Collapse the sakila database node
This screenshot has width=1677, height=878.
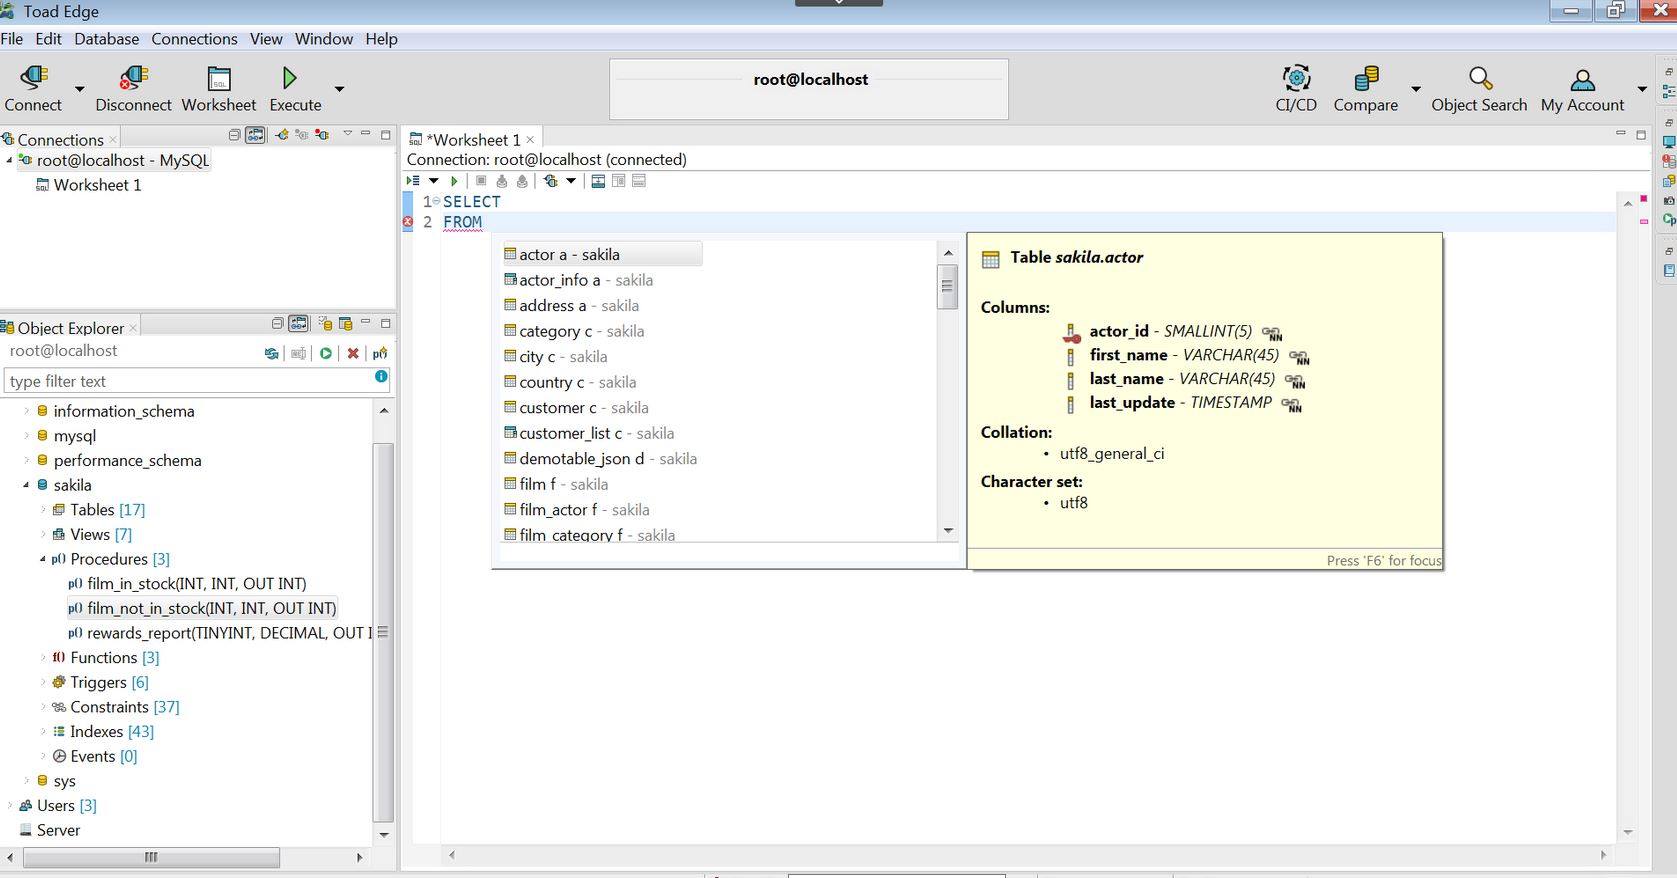click(x=26, y=485)
